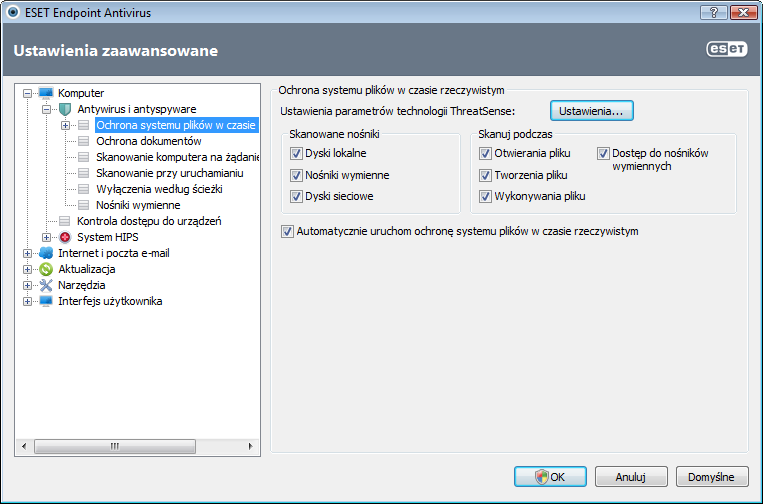Click list icon beside Nośniki wymienne tree item
This screenshot has width=763, height=504.
(x=84, y=205)
